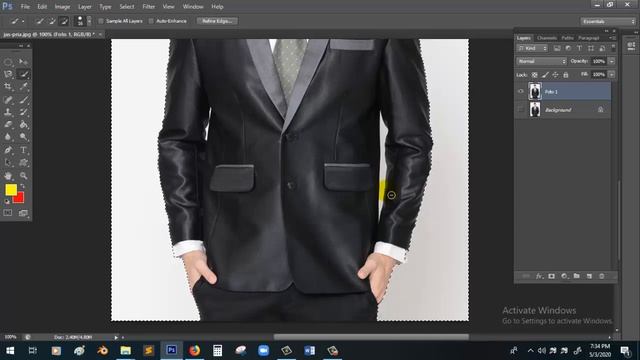This screenshot has width=640, height=360.
Task: Change screen mode button
Action: point(23,213)
